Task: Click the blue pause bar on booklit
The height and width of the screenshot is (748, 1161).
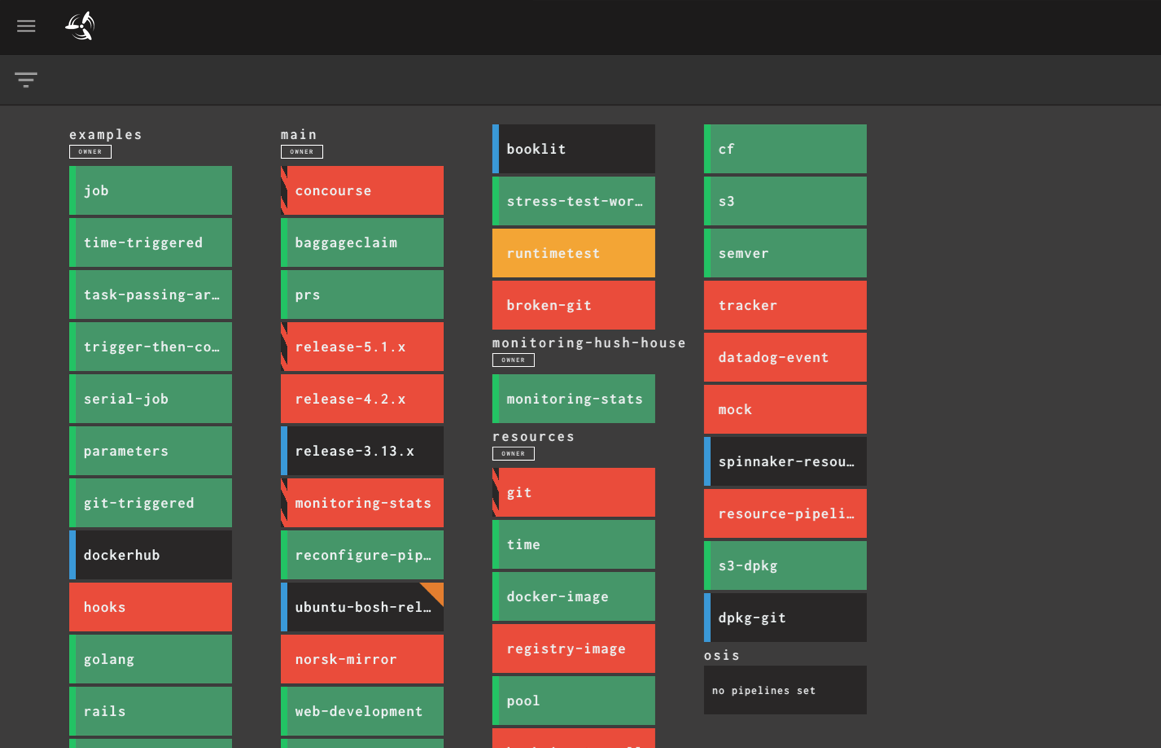Action: coord(495,148)
